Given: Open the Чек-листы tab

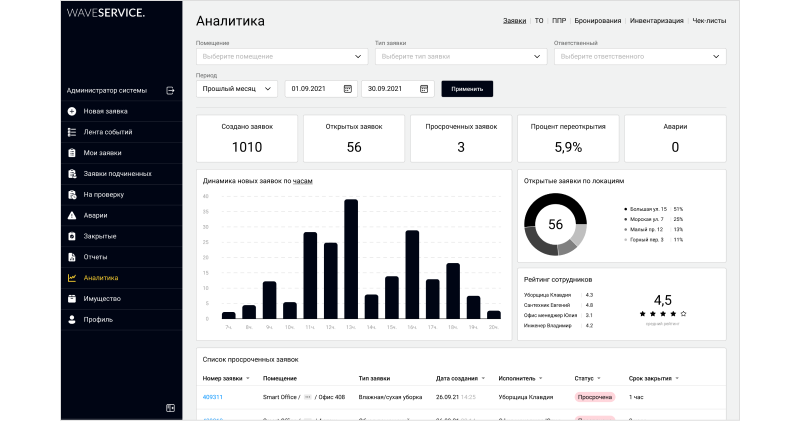Looking at the screenshot, I should click(x=710, y=20).
